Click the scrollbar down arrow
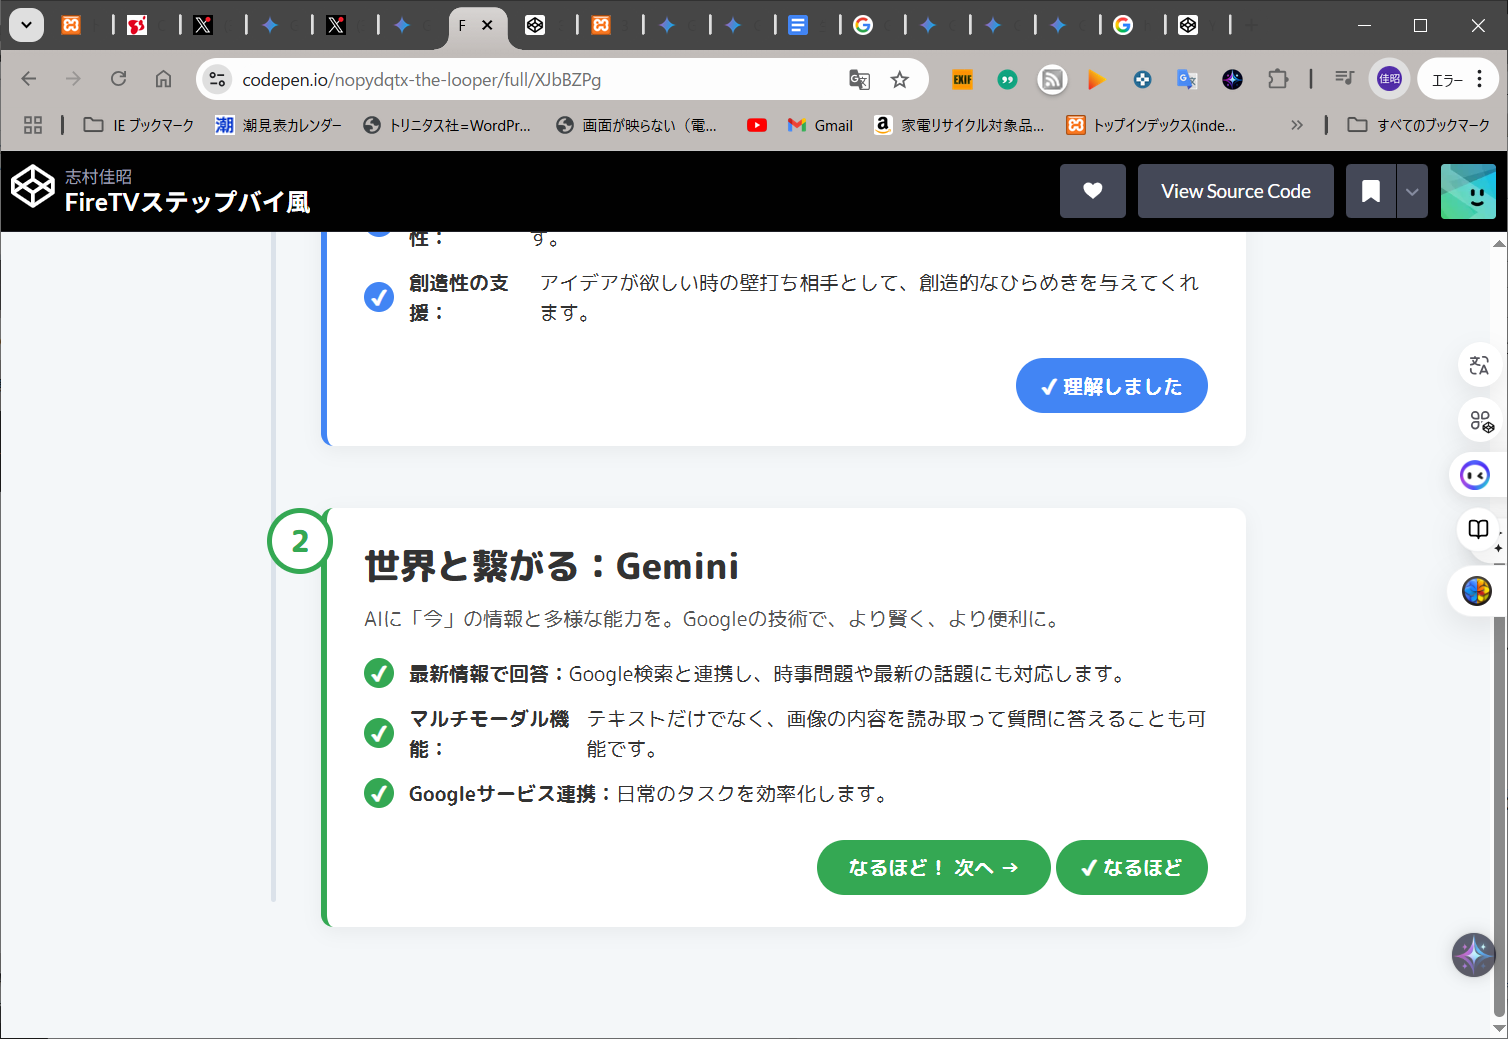The image size is (1508, 1039). tap(1499, 1029)
